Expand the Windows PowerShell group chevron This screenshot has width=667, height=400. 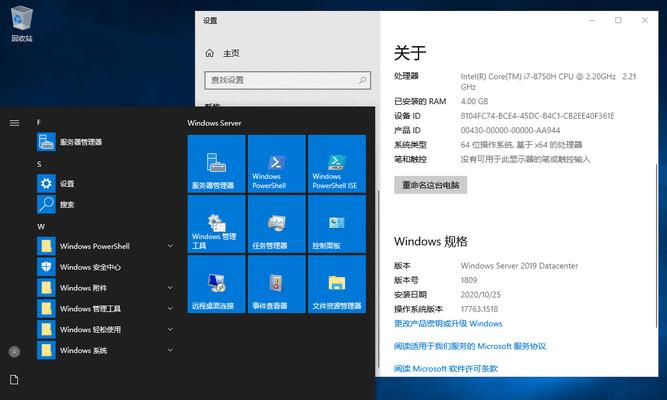pos(170,246)
